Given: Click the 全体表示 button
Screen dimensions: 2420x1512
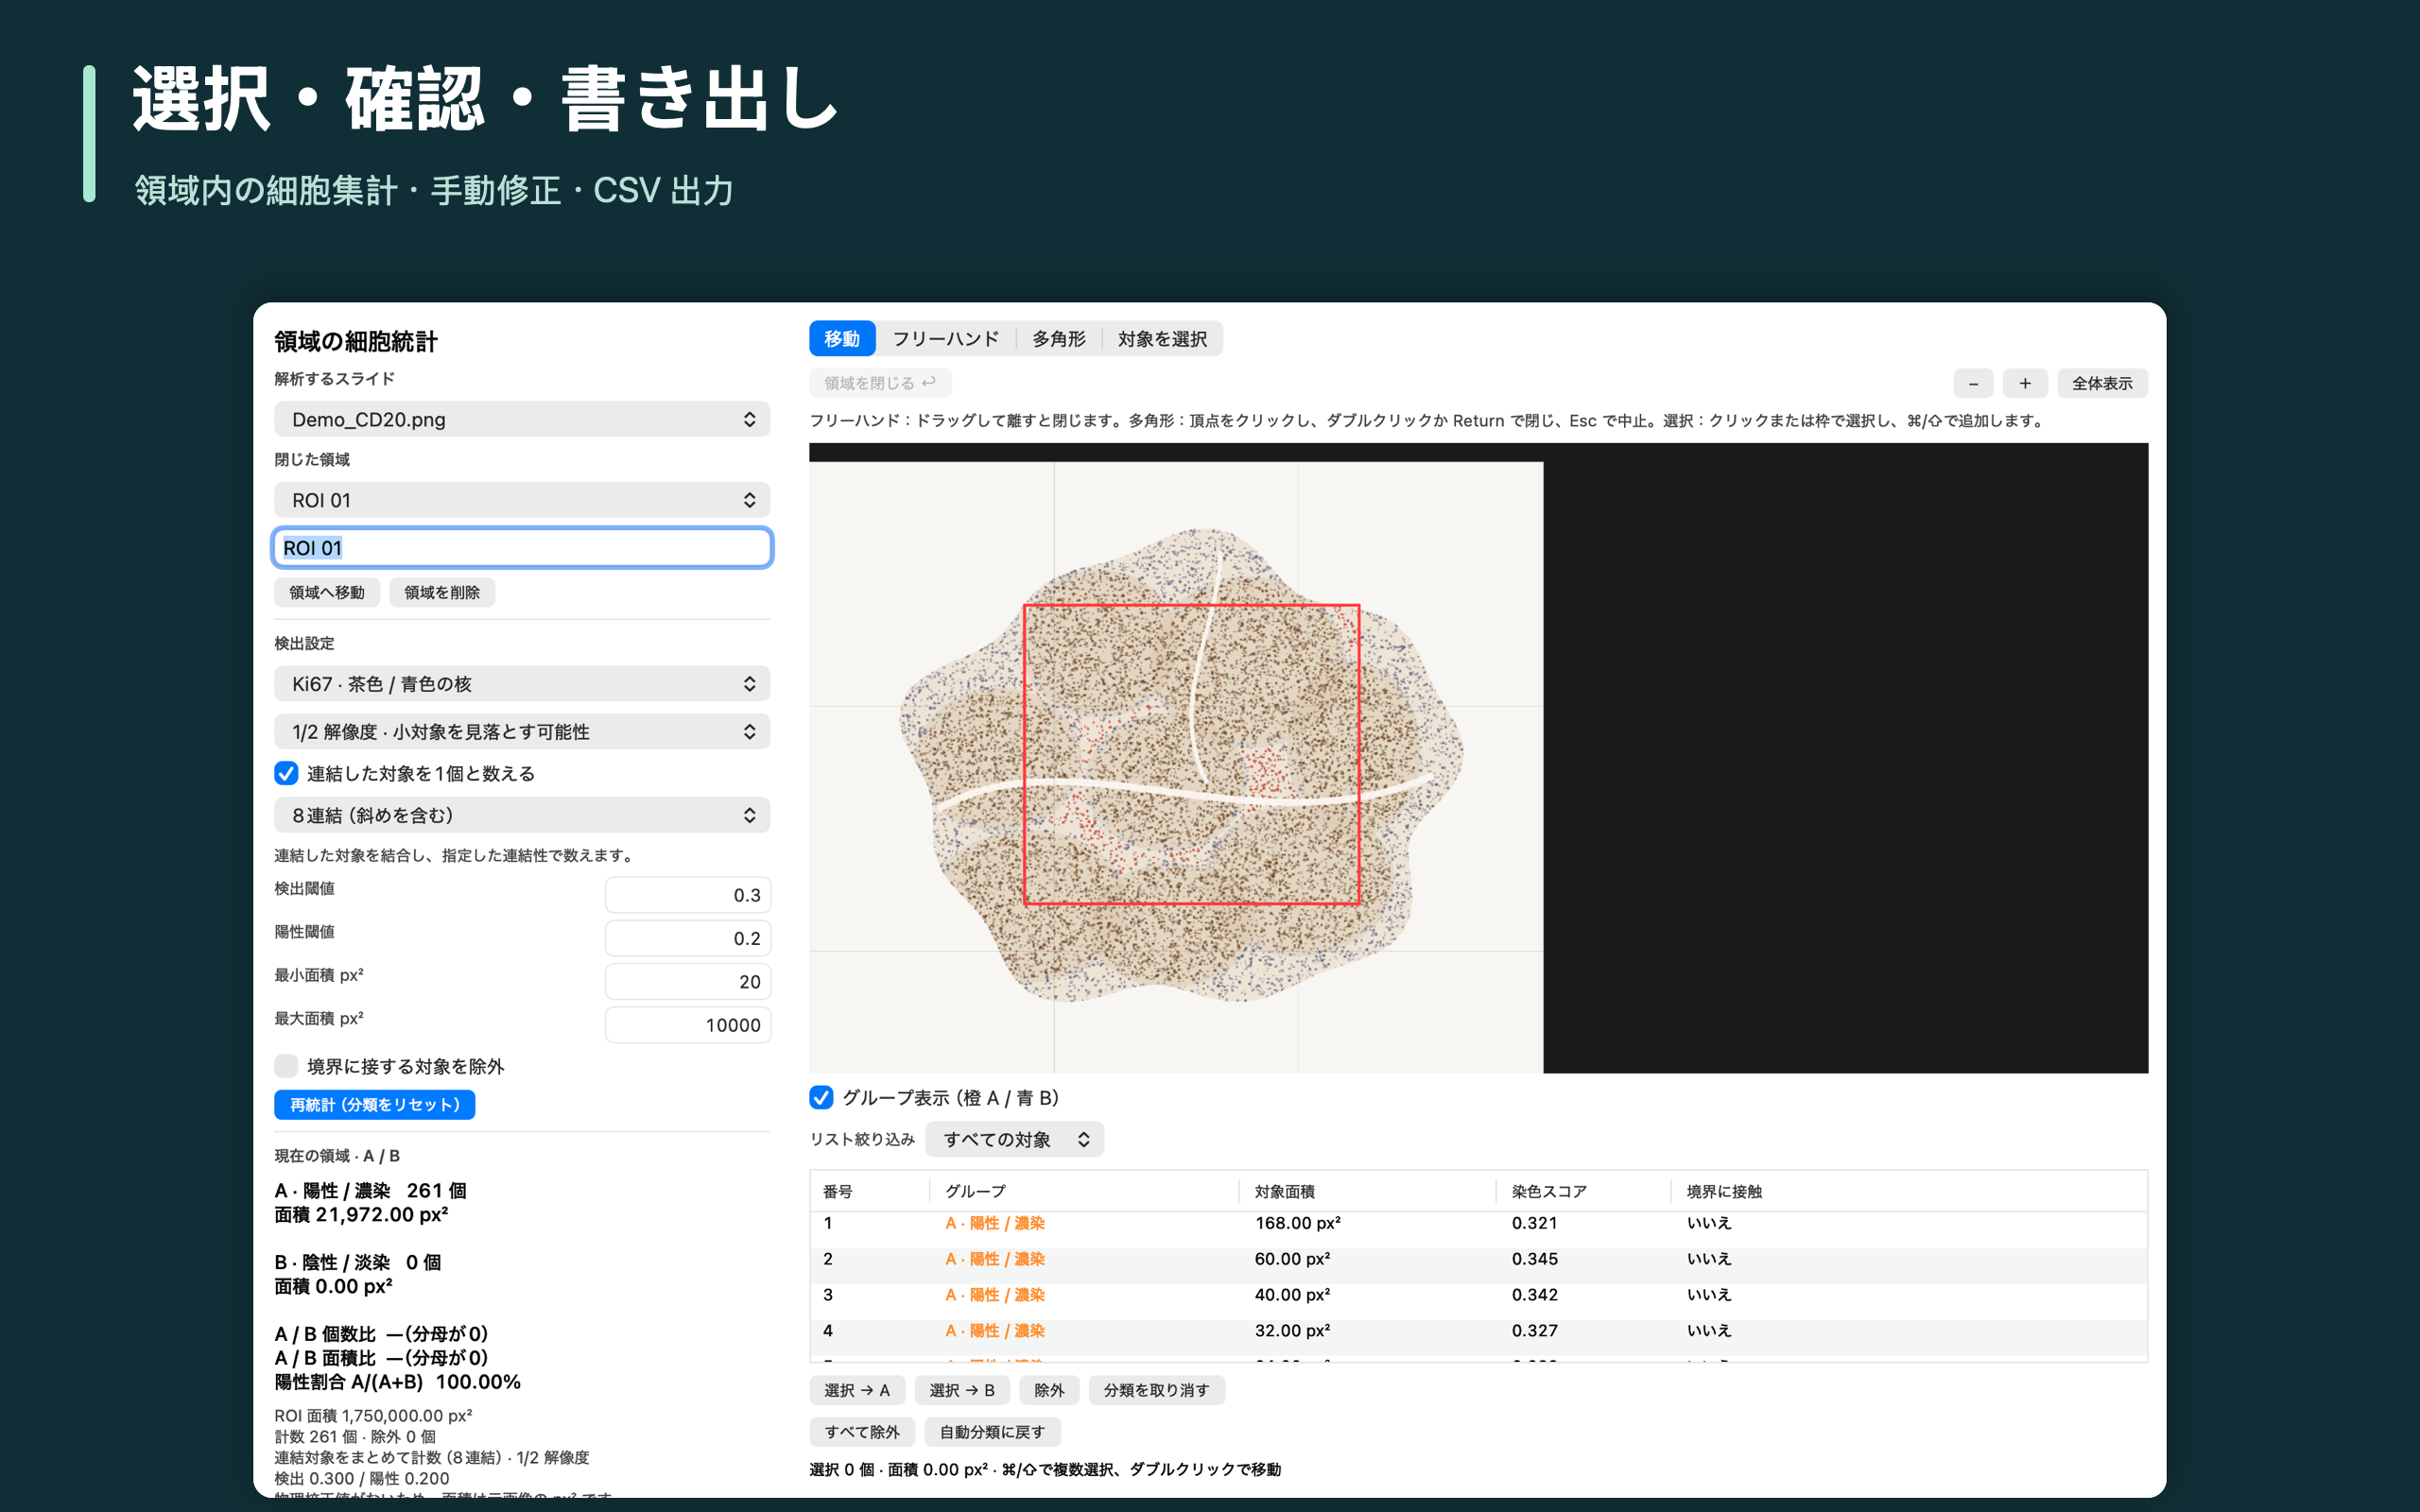Looking at the screenshot, I should [2102, 383].
